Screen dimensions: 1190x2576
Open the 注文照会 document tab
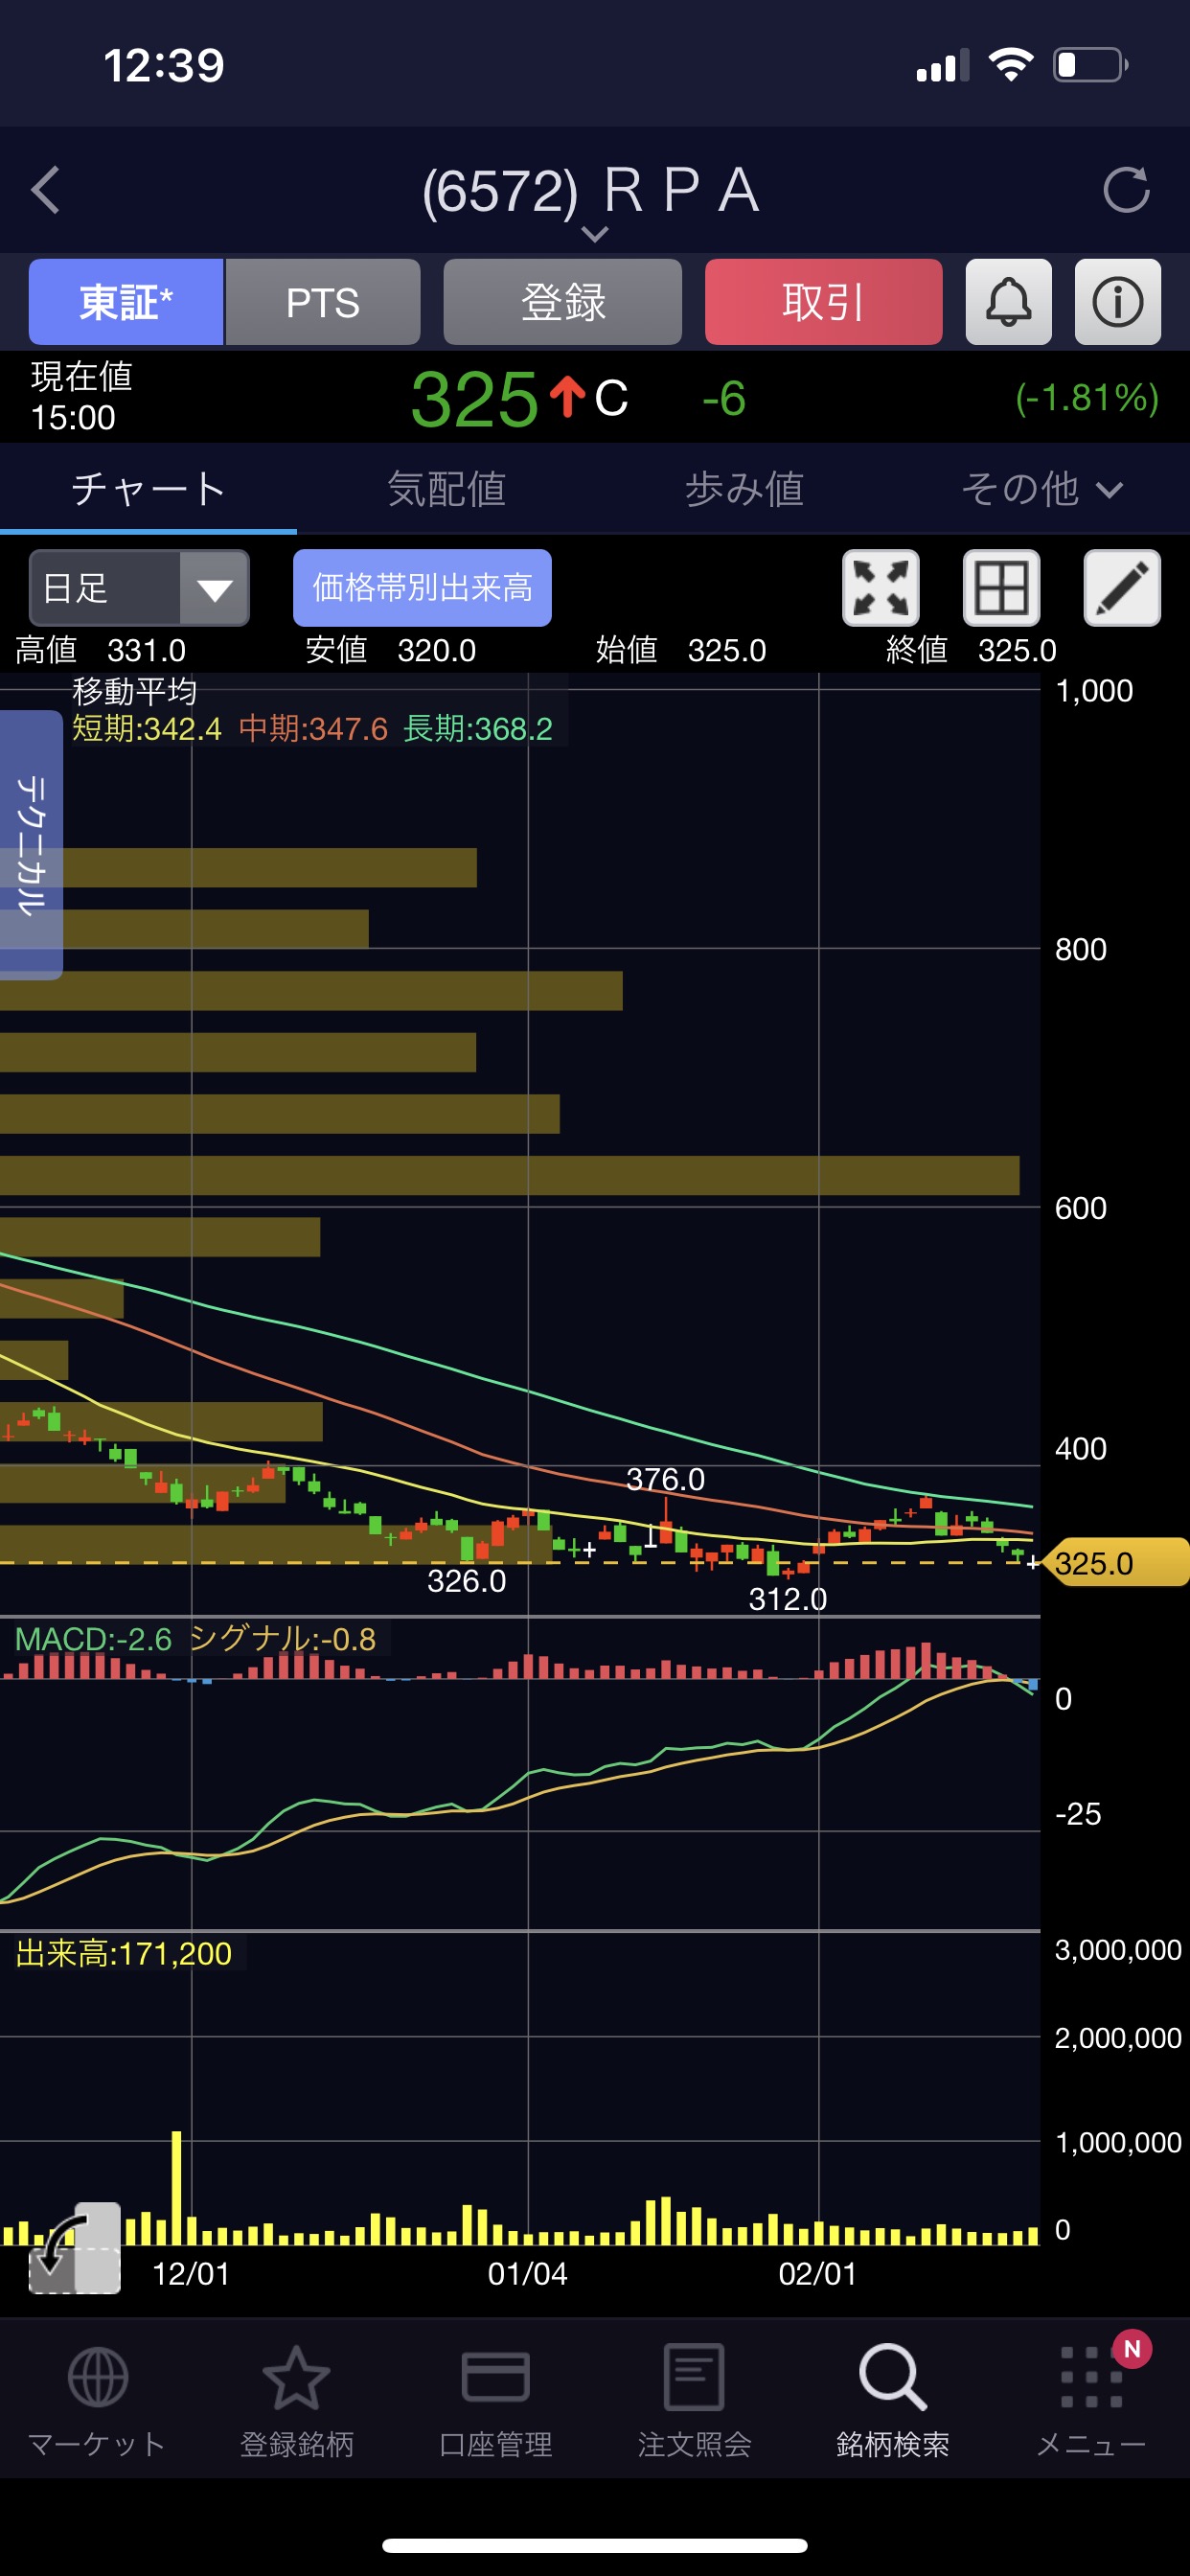pyautogui.click(x=694, y=2402)
